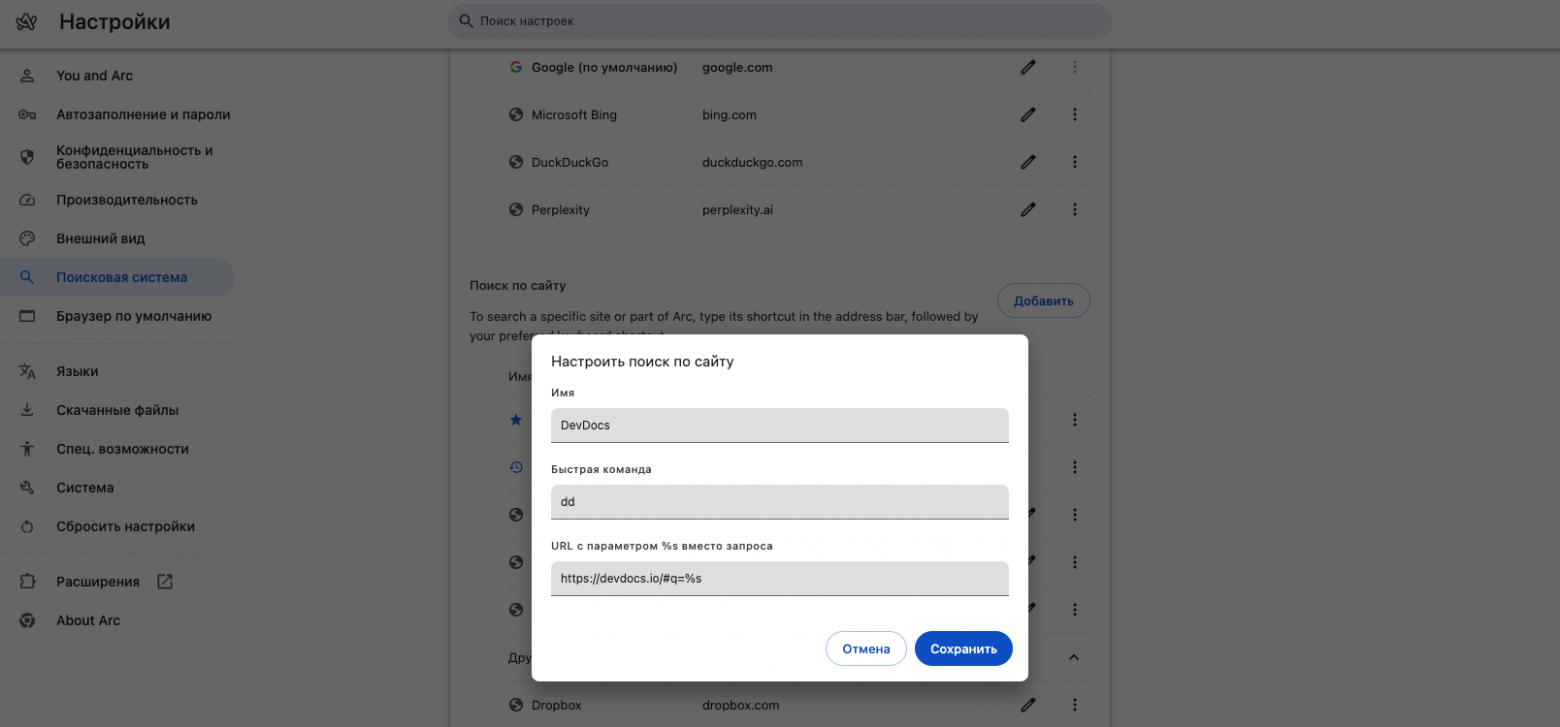The height and width of the screenshot is (727, 1560).
Task: Open more options menu for Microsoft Bing
Action: pos(1075,115)
